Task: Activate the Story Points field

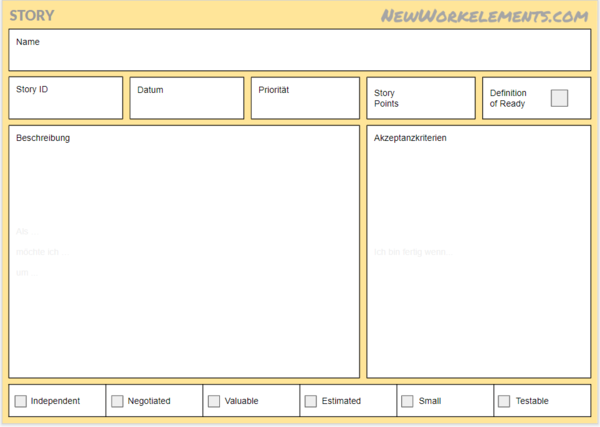Action: [421, 98]
